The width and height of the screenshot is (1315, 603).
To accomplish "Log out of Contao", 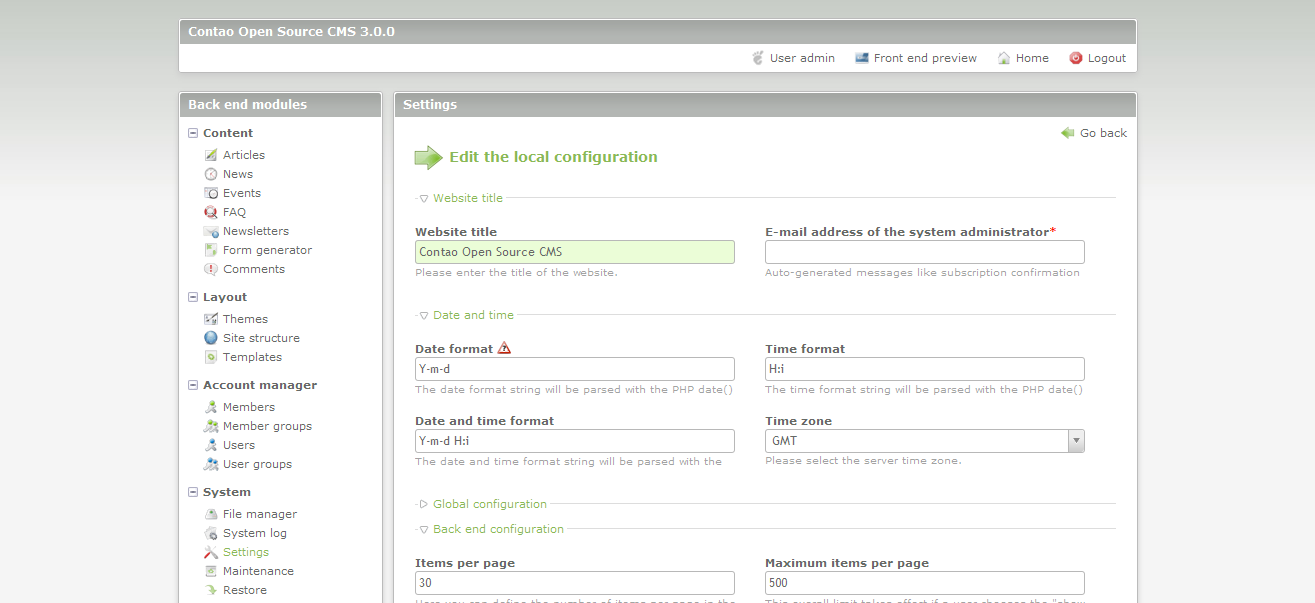I will pyautogui.click(x=1106, y=57).
